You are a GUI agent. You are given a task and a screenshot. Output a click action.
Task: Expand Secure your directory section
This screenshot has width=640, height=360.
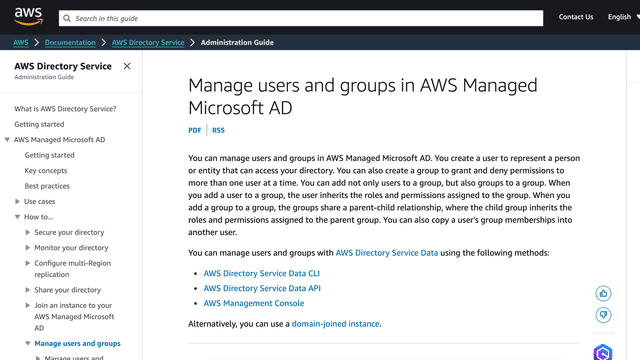(27, 232)
